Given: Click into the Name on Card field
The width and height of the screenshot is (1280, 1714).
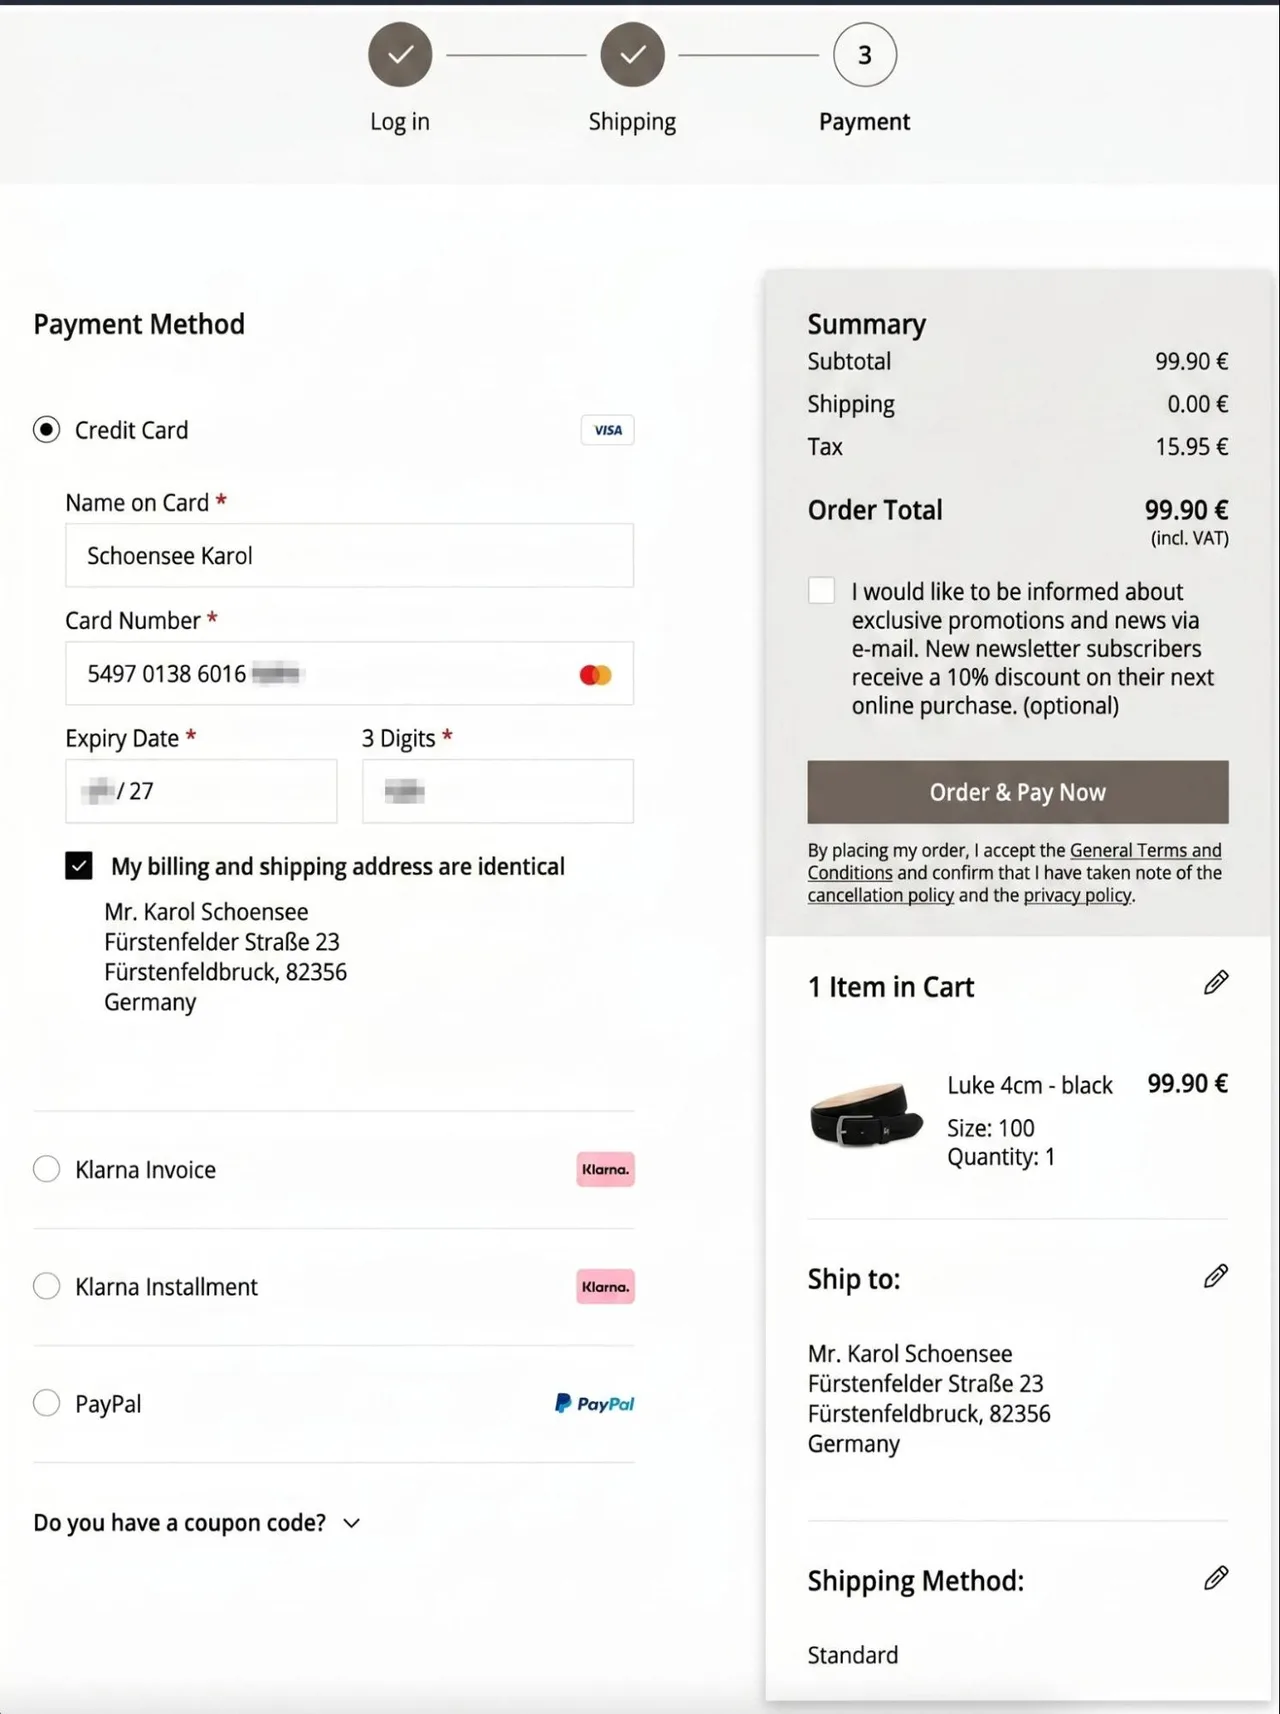Looking at the screenshot, I should (349, 555).
